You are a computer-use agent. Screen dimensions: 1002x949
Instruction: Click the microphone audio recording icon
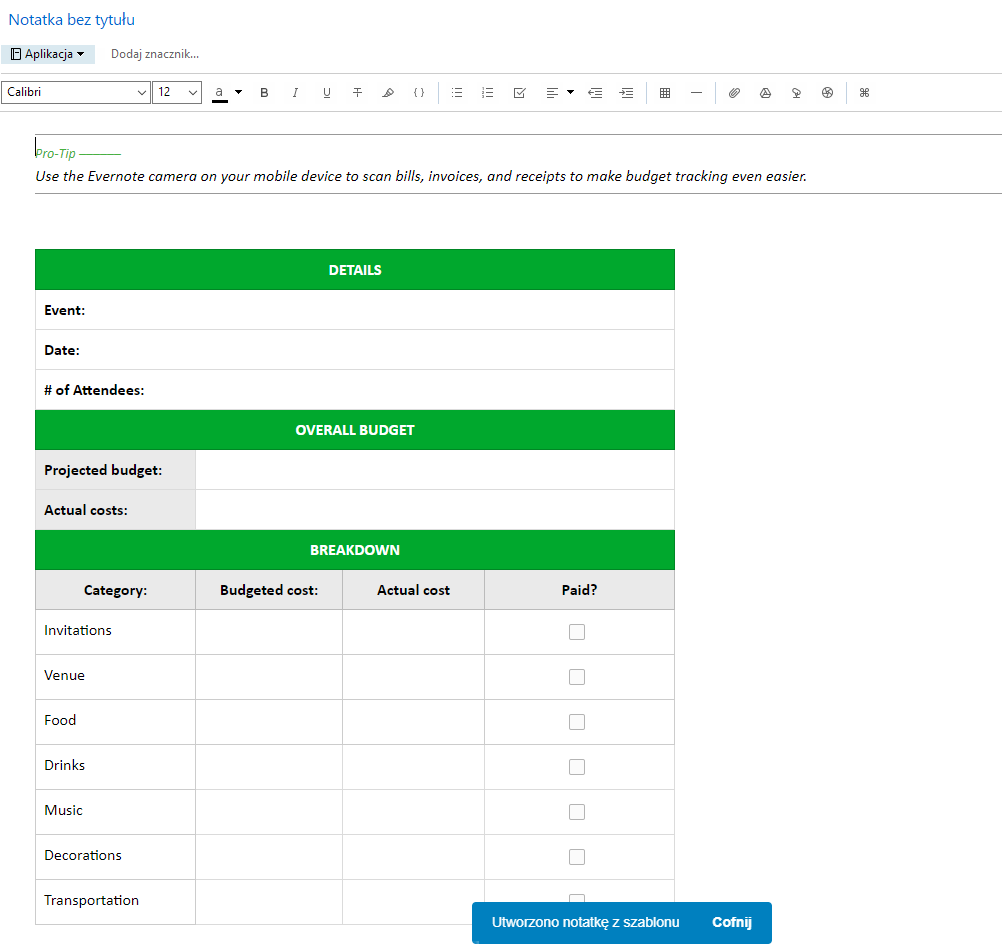(796, 93)
